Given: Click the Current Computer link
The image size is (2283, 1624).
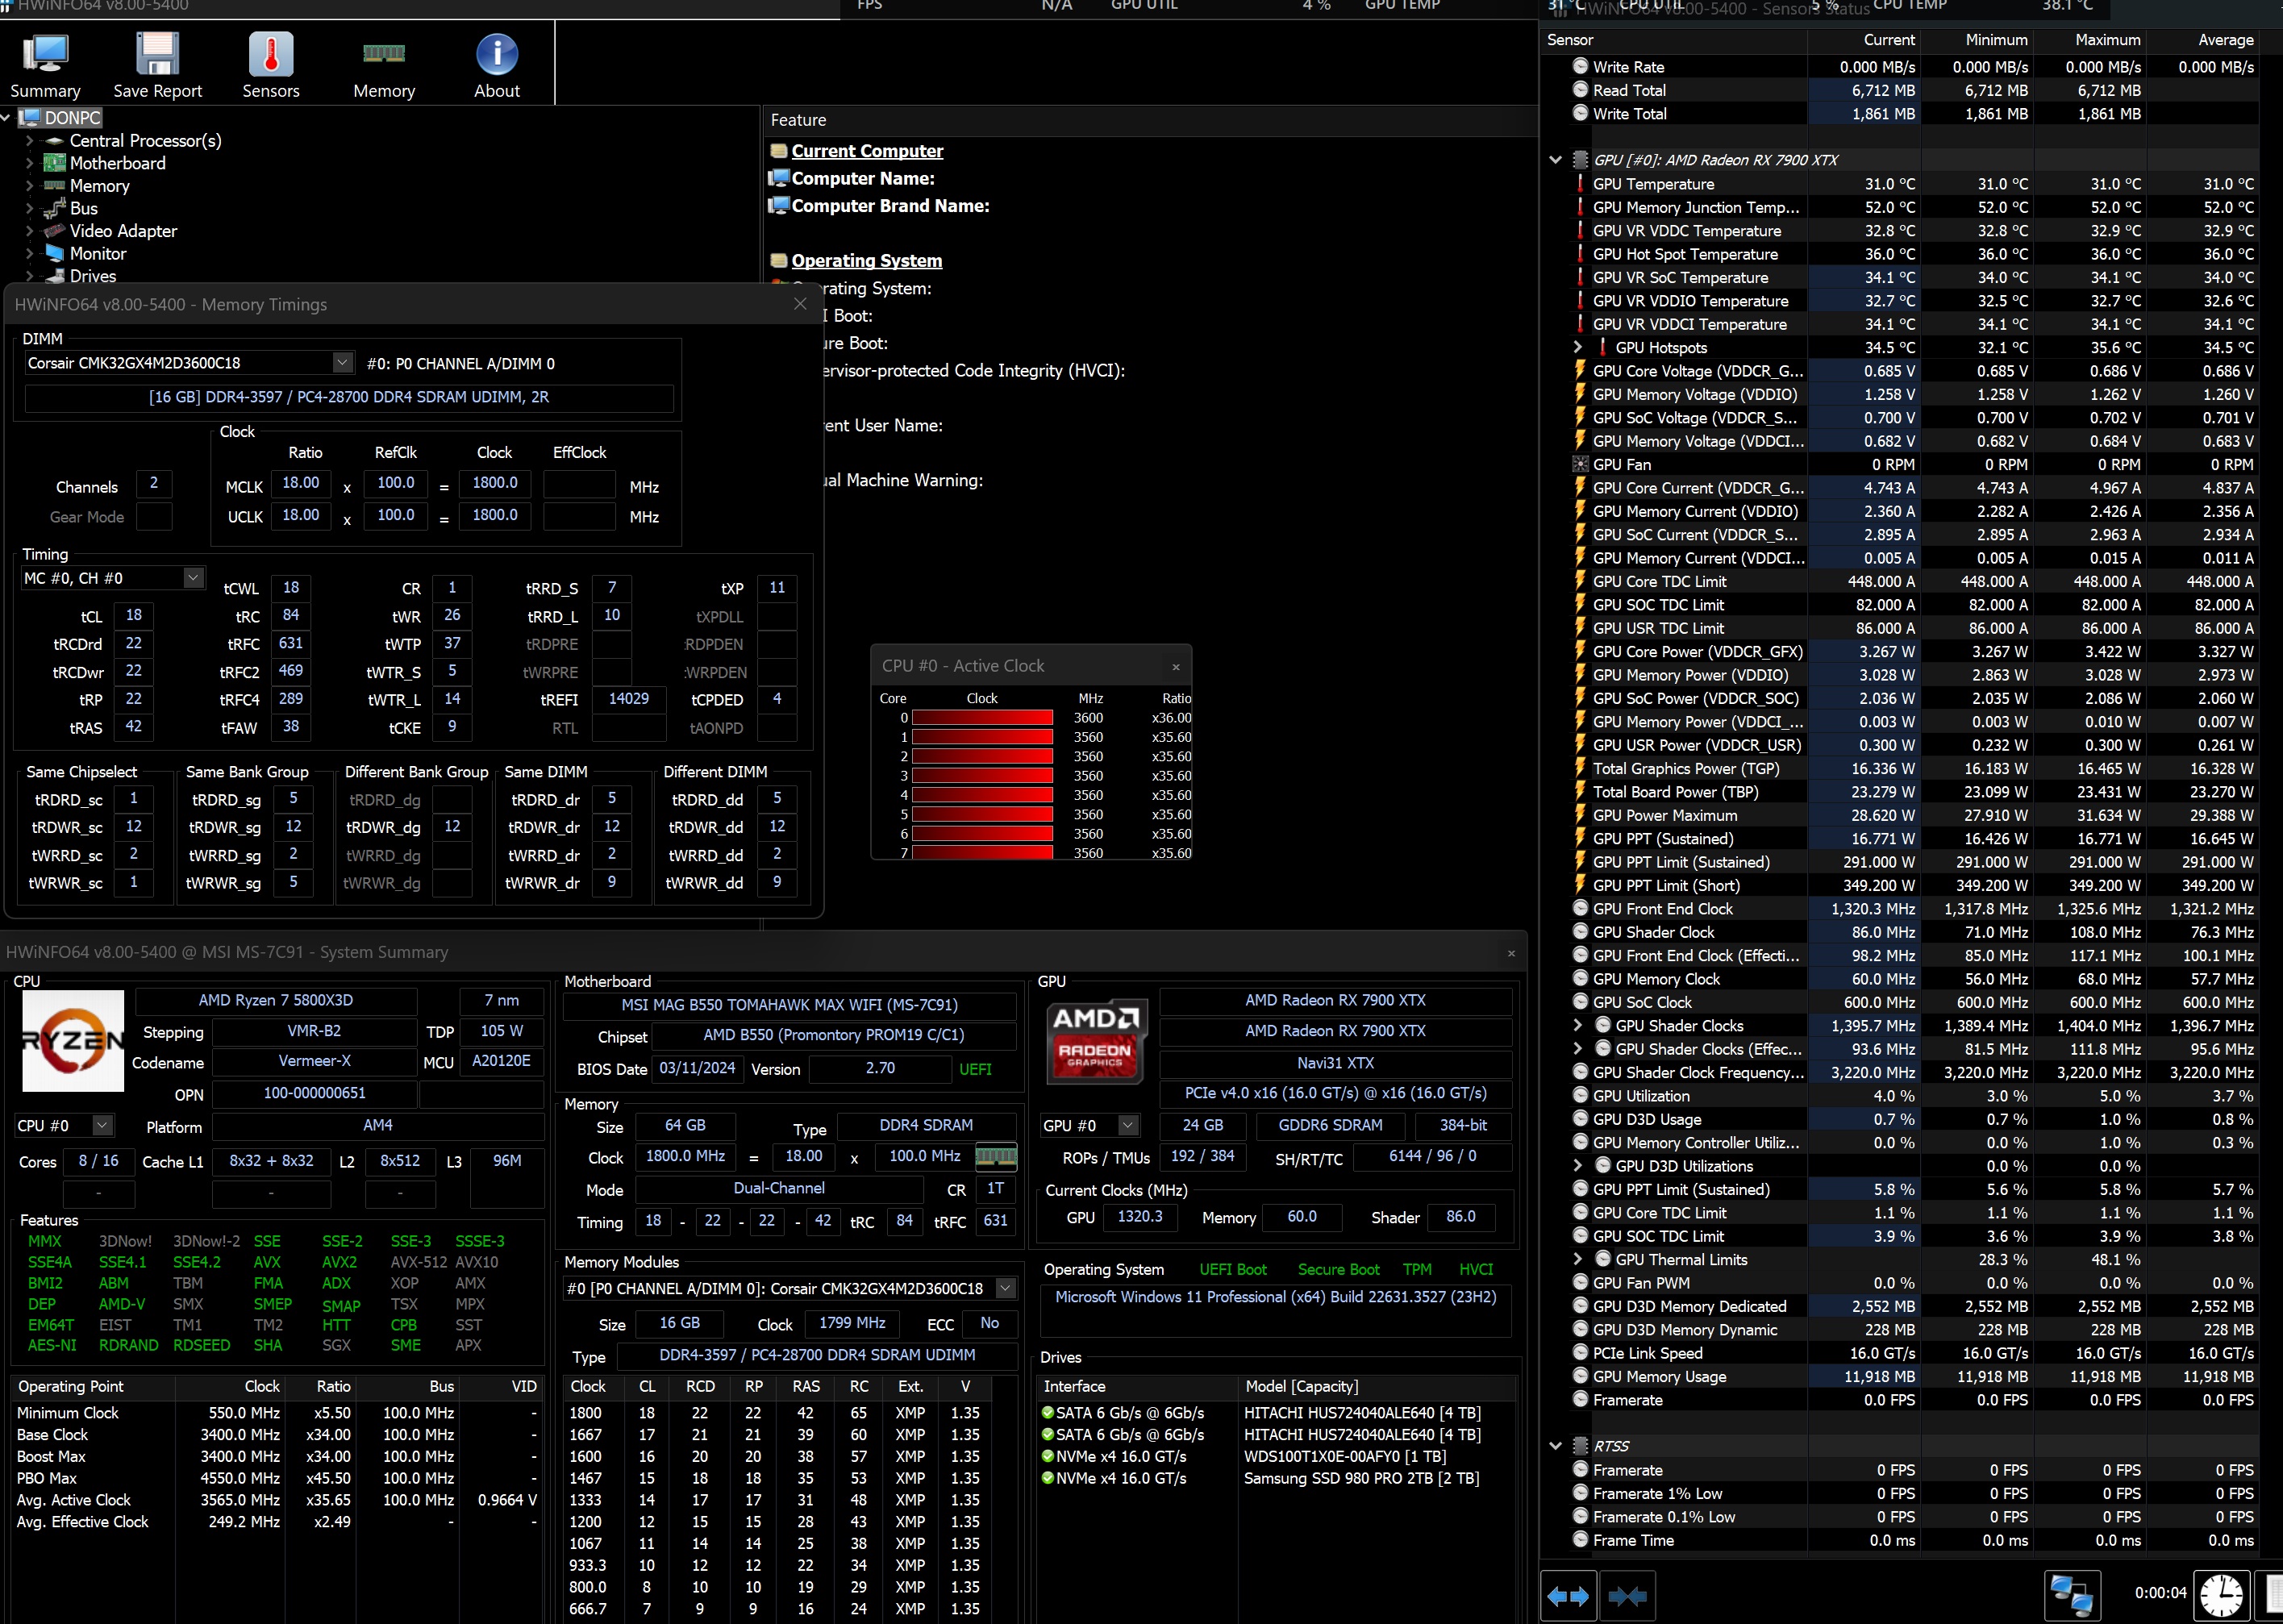Looking at the screenshot, I should [867, 151].
